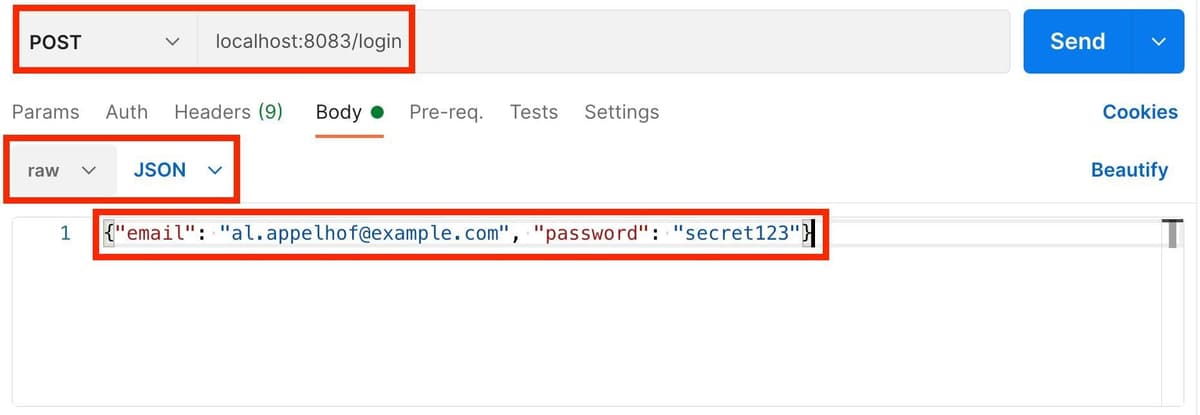Open the JSON format dropdown
This screenshot has width=1200, height=415.
pos(176,170)
